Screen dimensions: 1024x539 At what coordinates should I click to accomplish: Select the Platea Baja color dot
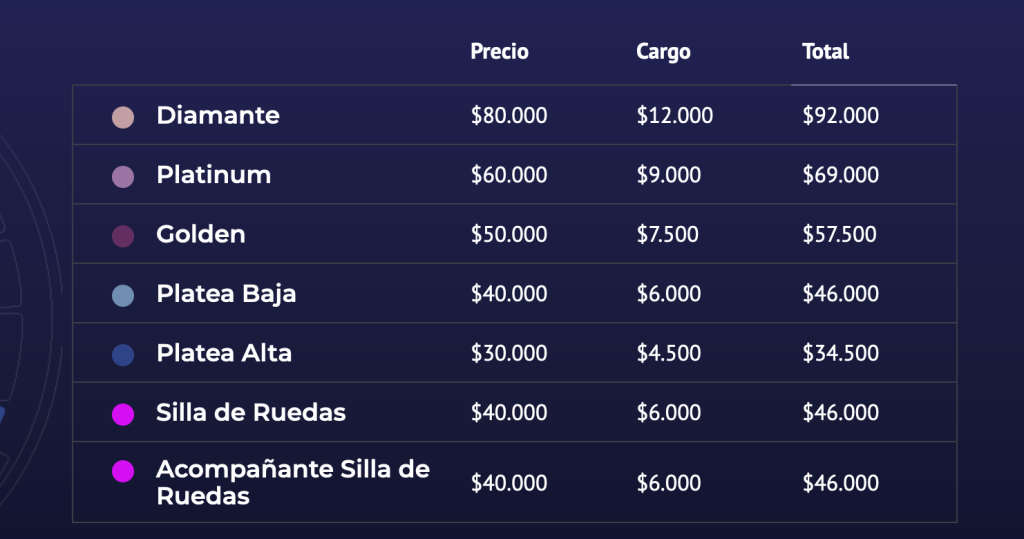click(x=123, y=295)
